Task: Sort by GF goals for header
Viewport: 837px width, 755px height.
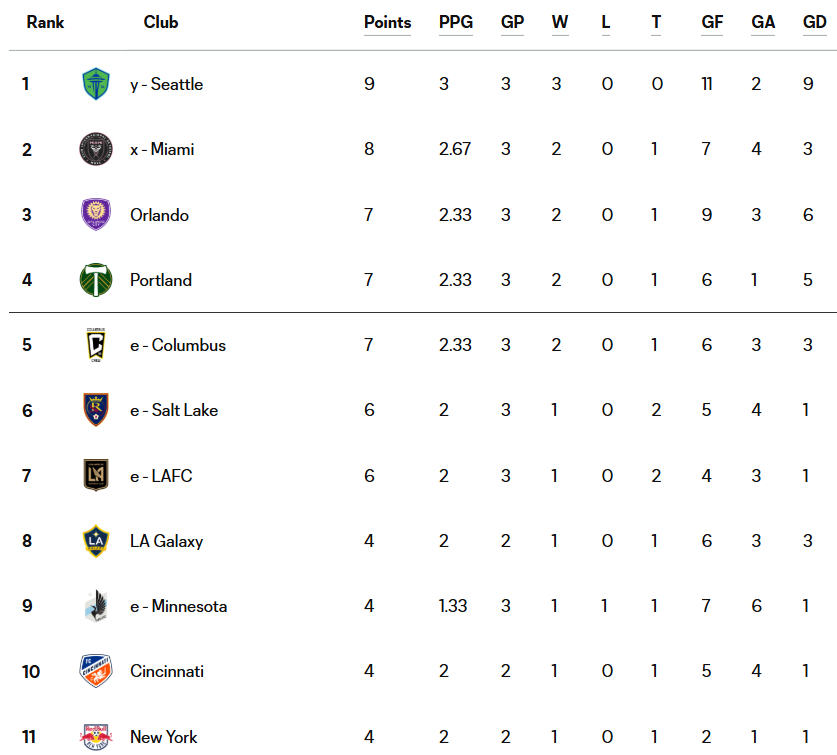Action: [712, 22]
